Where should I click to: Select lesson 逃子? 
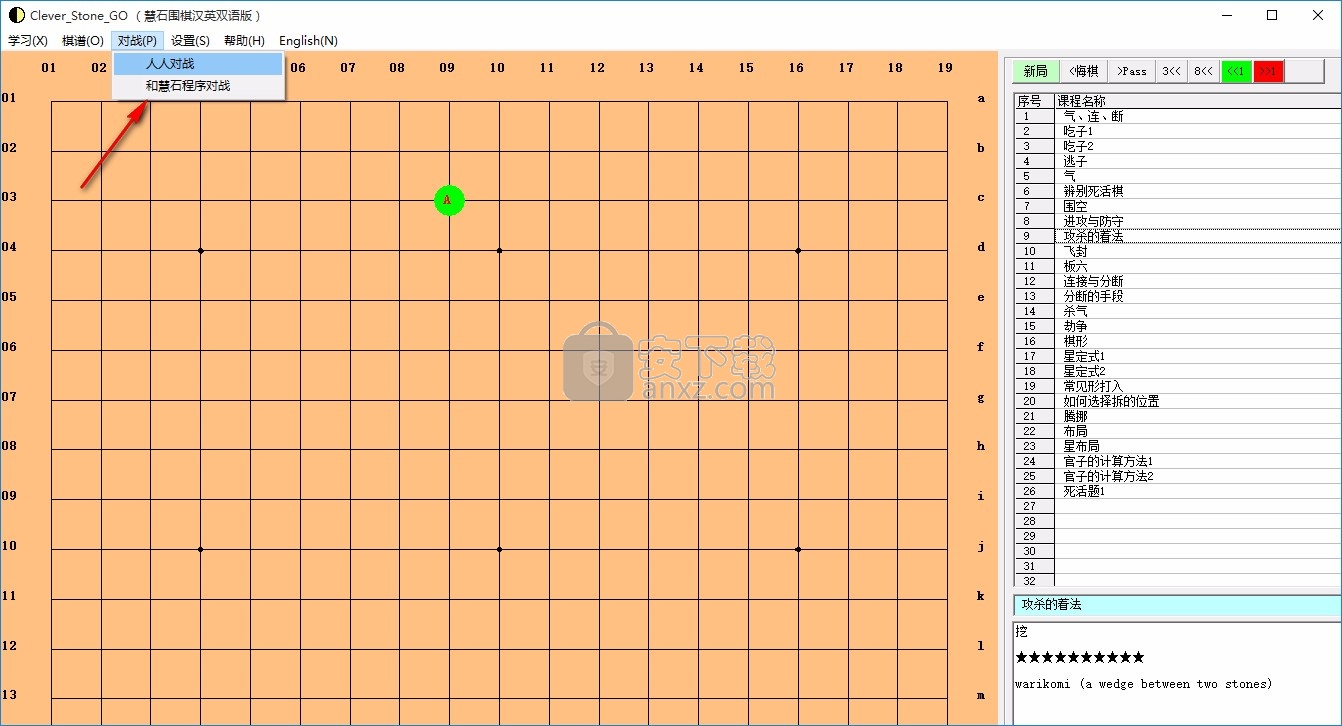click(1197, 161)
